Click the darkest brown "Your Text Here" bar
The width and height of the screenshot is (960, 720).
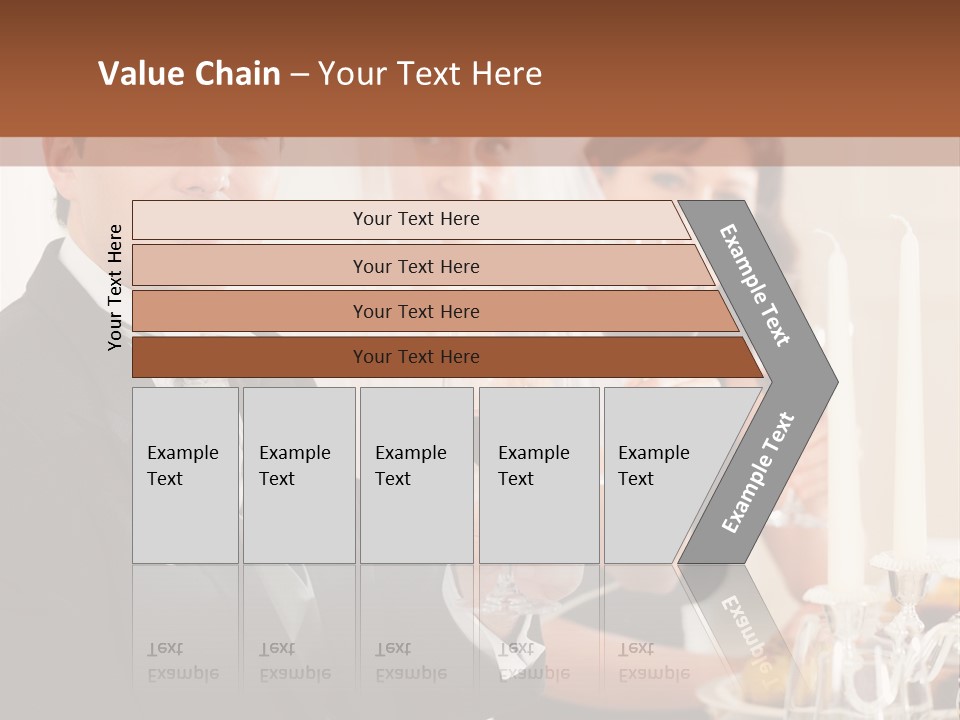(415, 357)
